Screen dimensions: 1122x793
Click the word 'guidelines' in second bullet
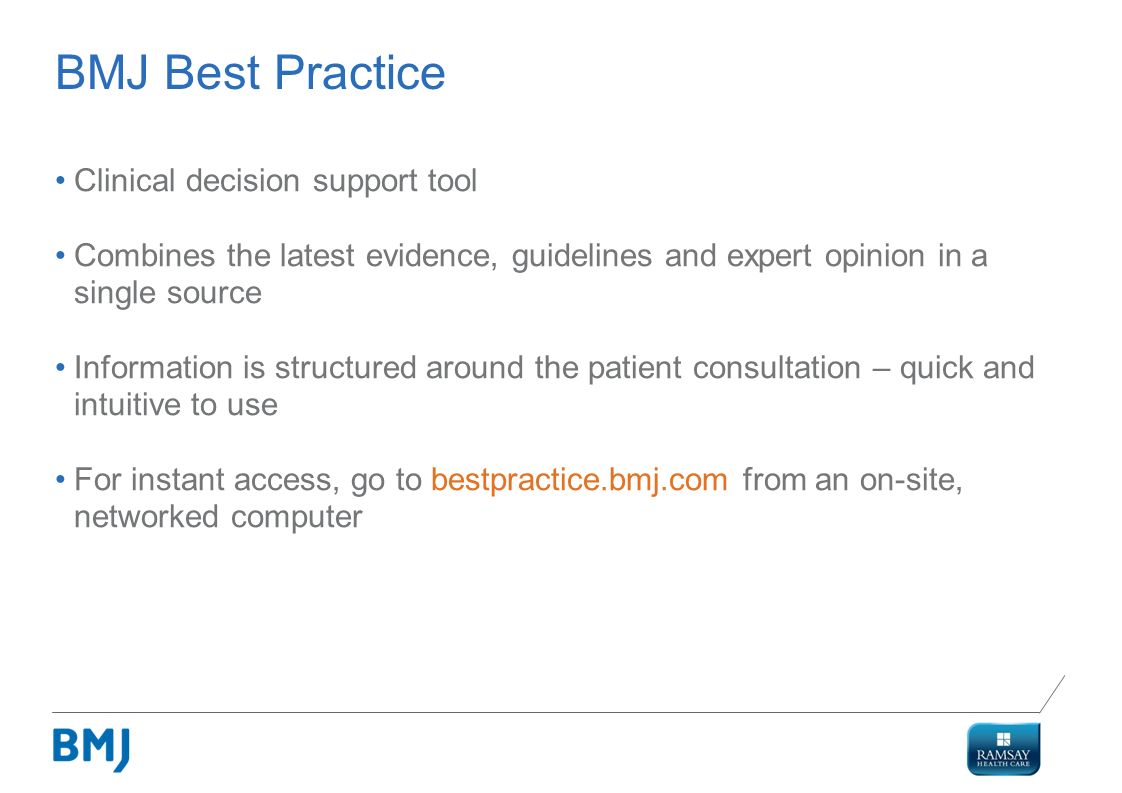(x=582, y=257)
